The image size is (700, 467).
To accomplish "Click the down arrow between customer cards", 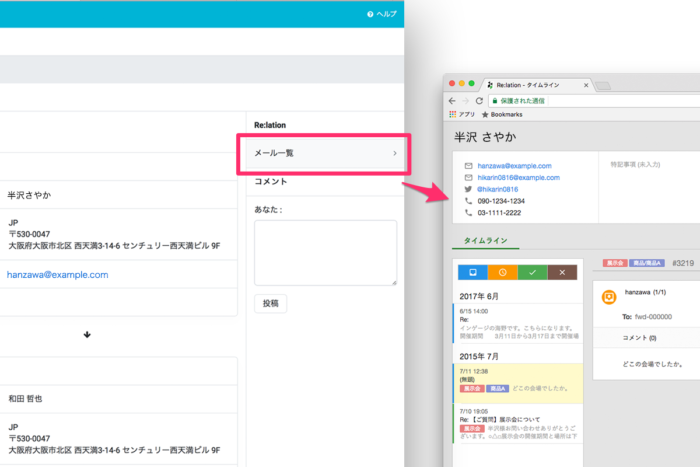I will click(87, 334).
